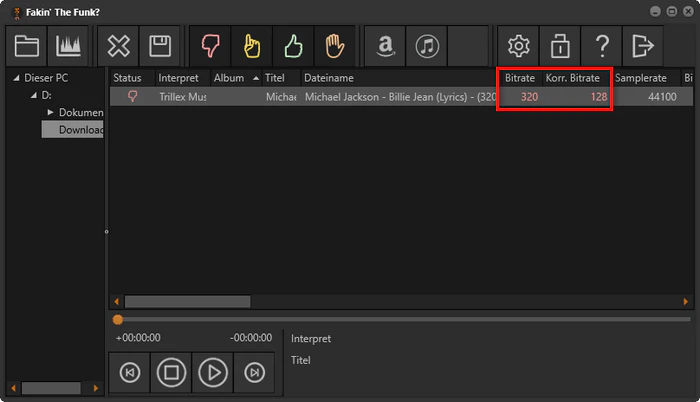Select the Michael Jackson Billie Jean filename

coord(400,97)
